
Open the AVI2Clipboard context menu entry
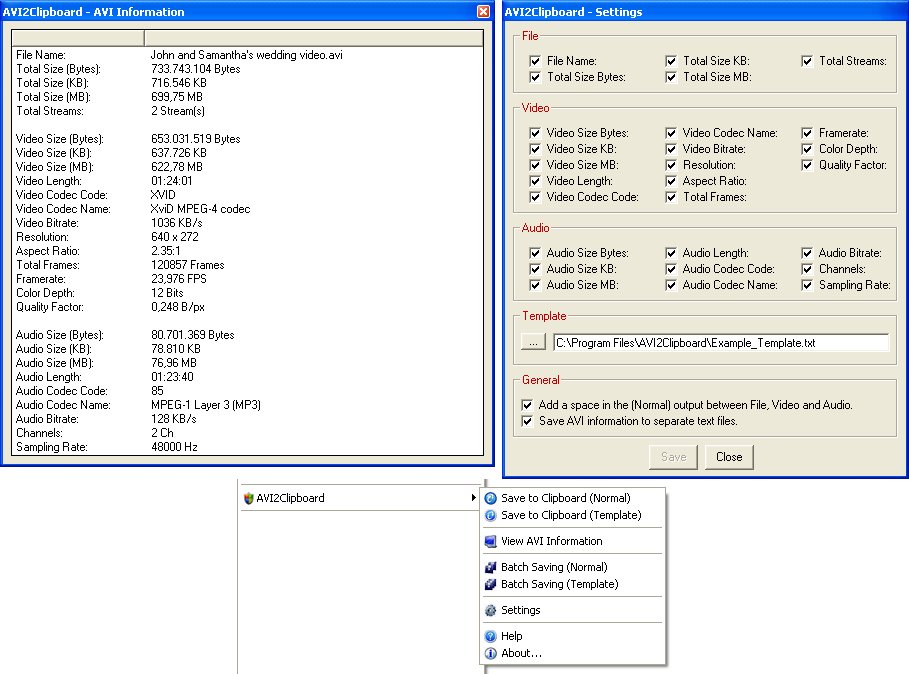point(361,498)
